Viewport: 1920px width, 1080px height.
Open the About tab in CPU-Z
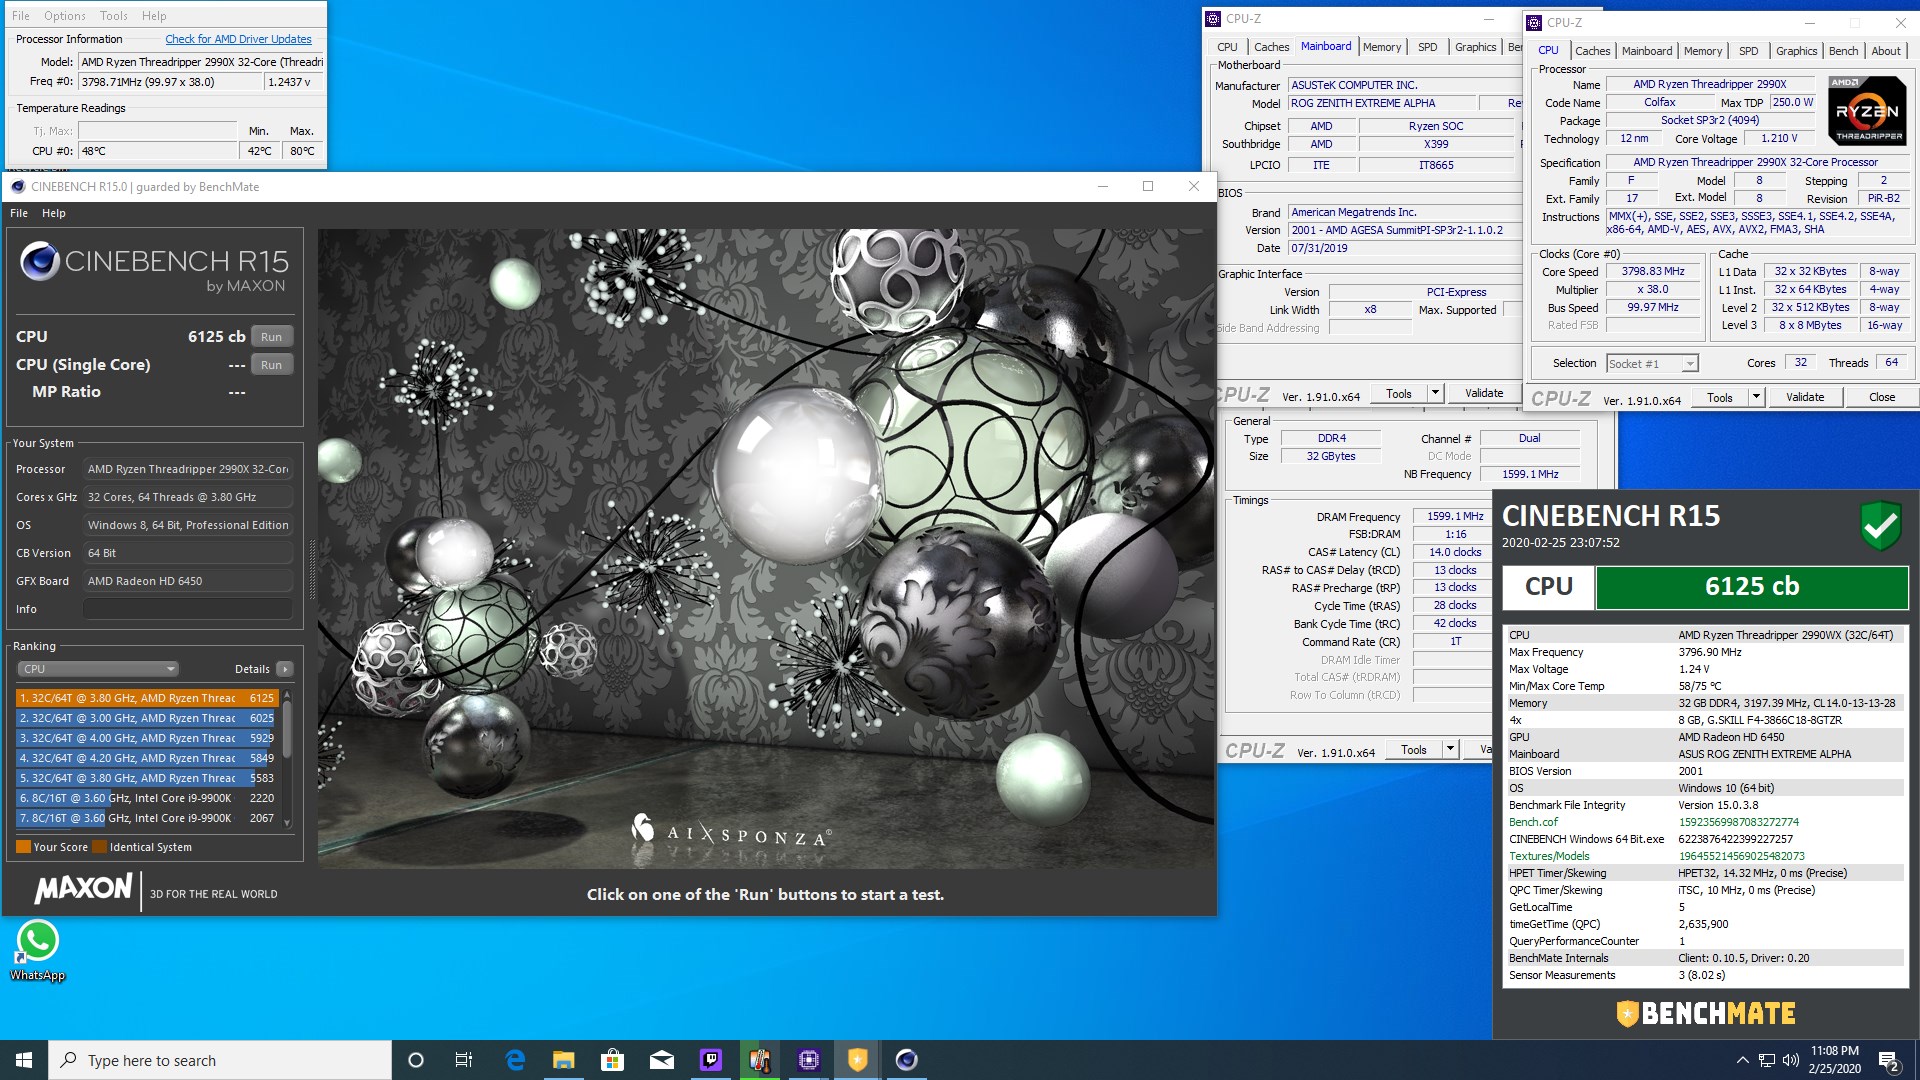(x=1886, y=51)
